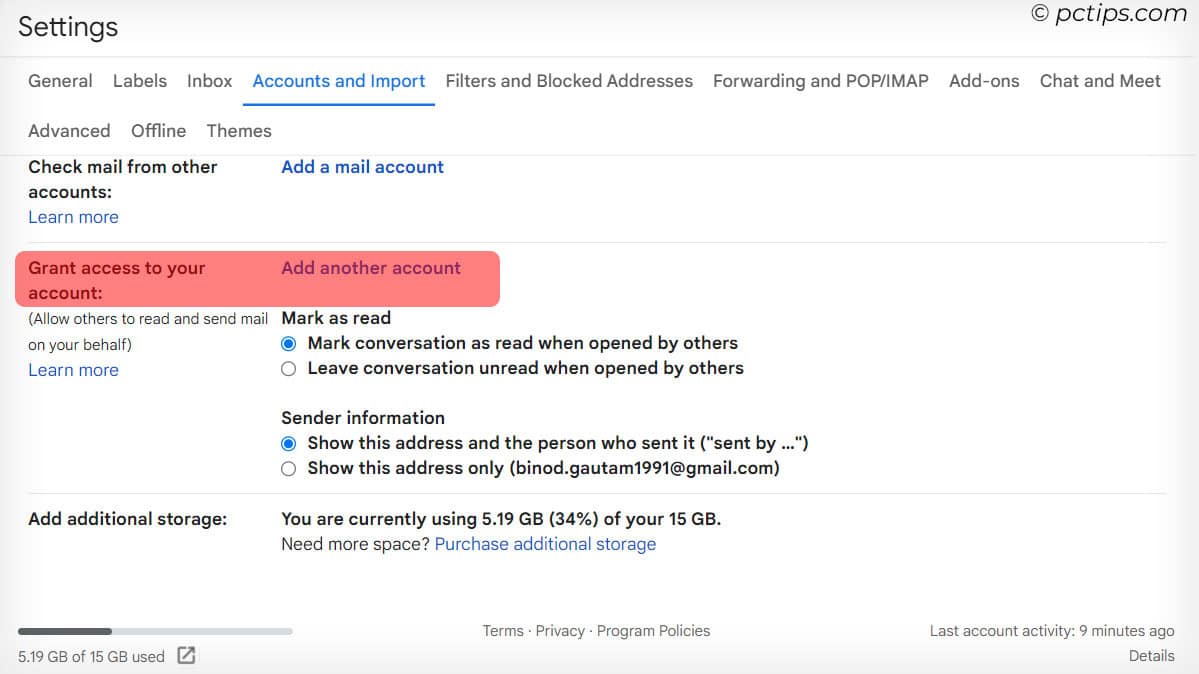Click Details next to last account activity
1199x674 pixels.
[1151, 655]
